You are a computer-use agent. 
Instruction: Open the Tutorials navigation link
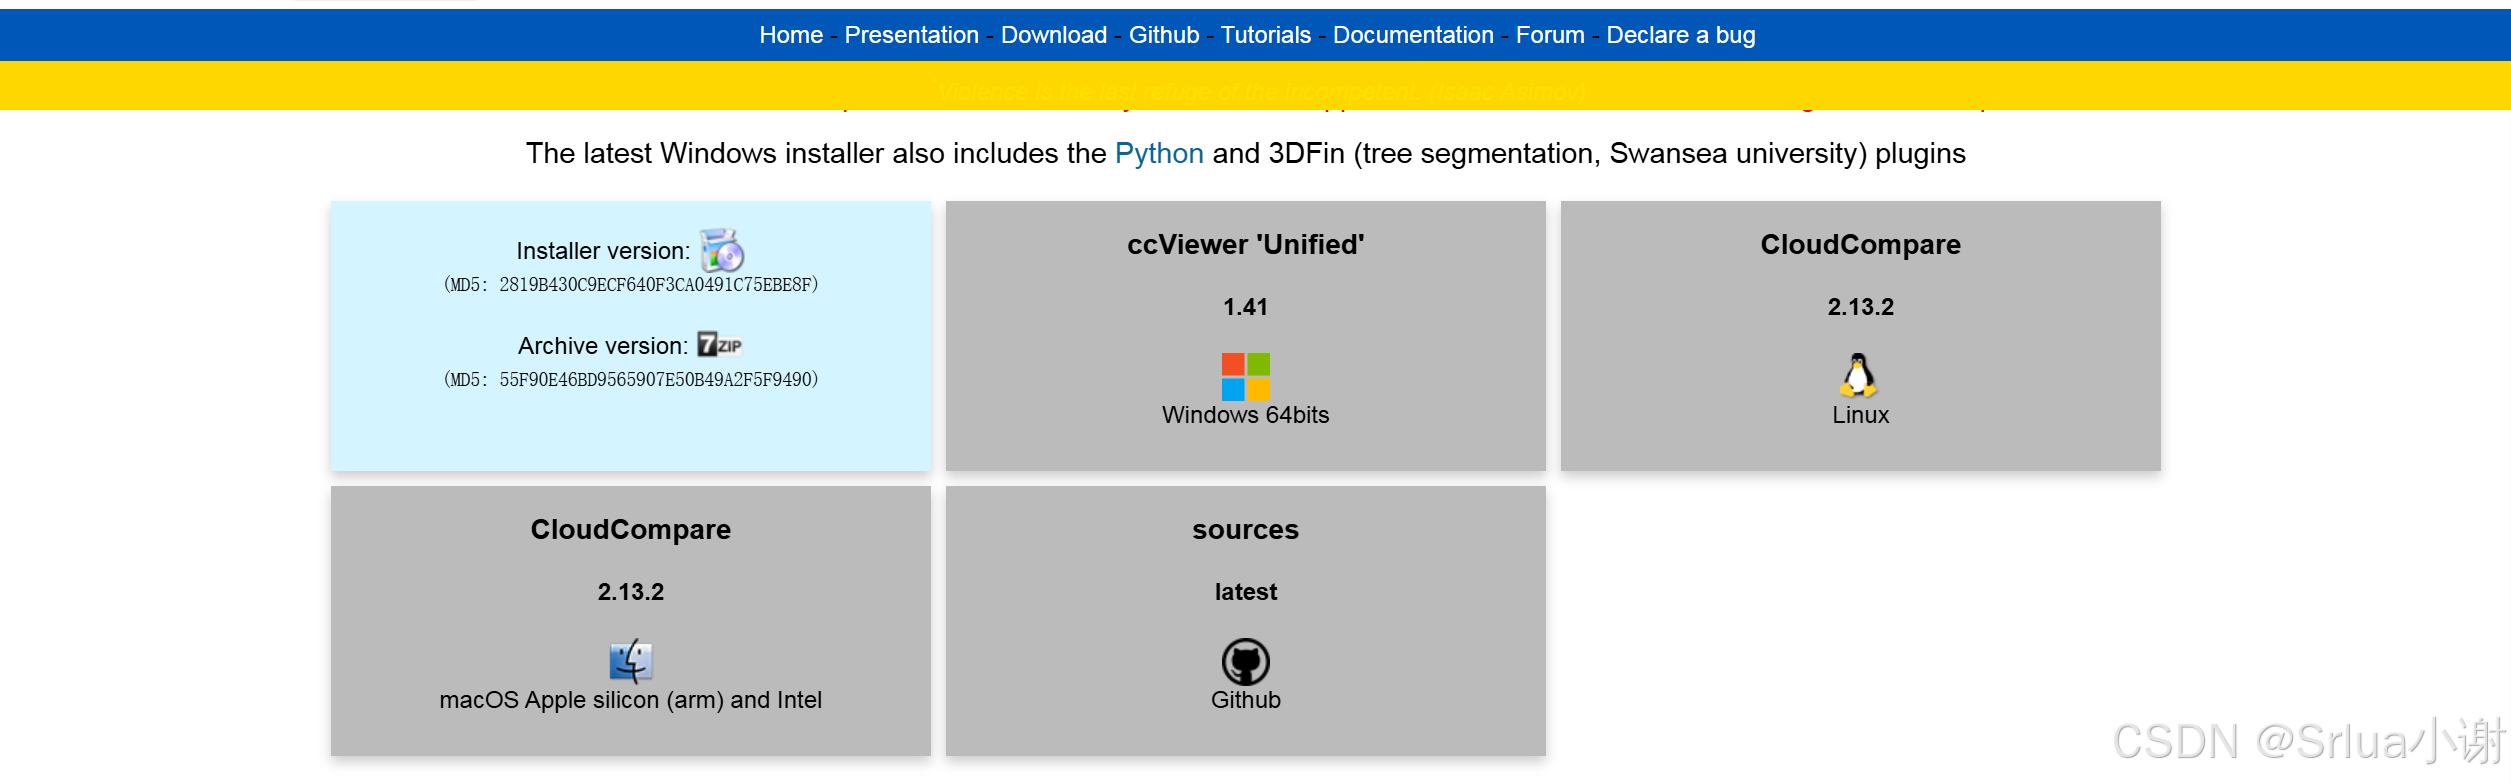[x=1265, y=35]
